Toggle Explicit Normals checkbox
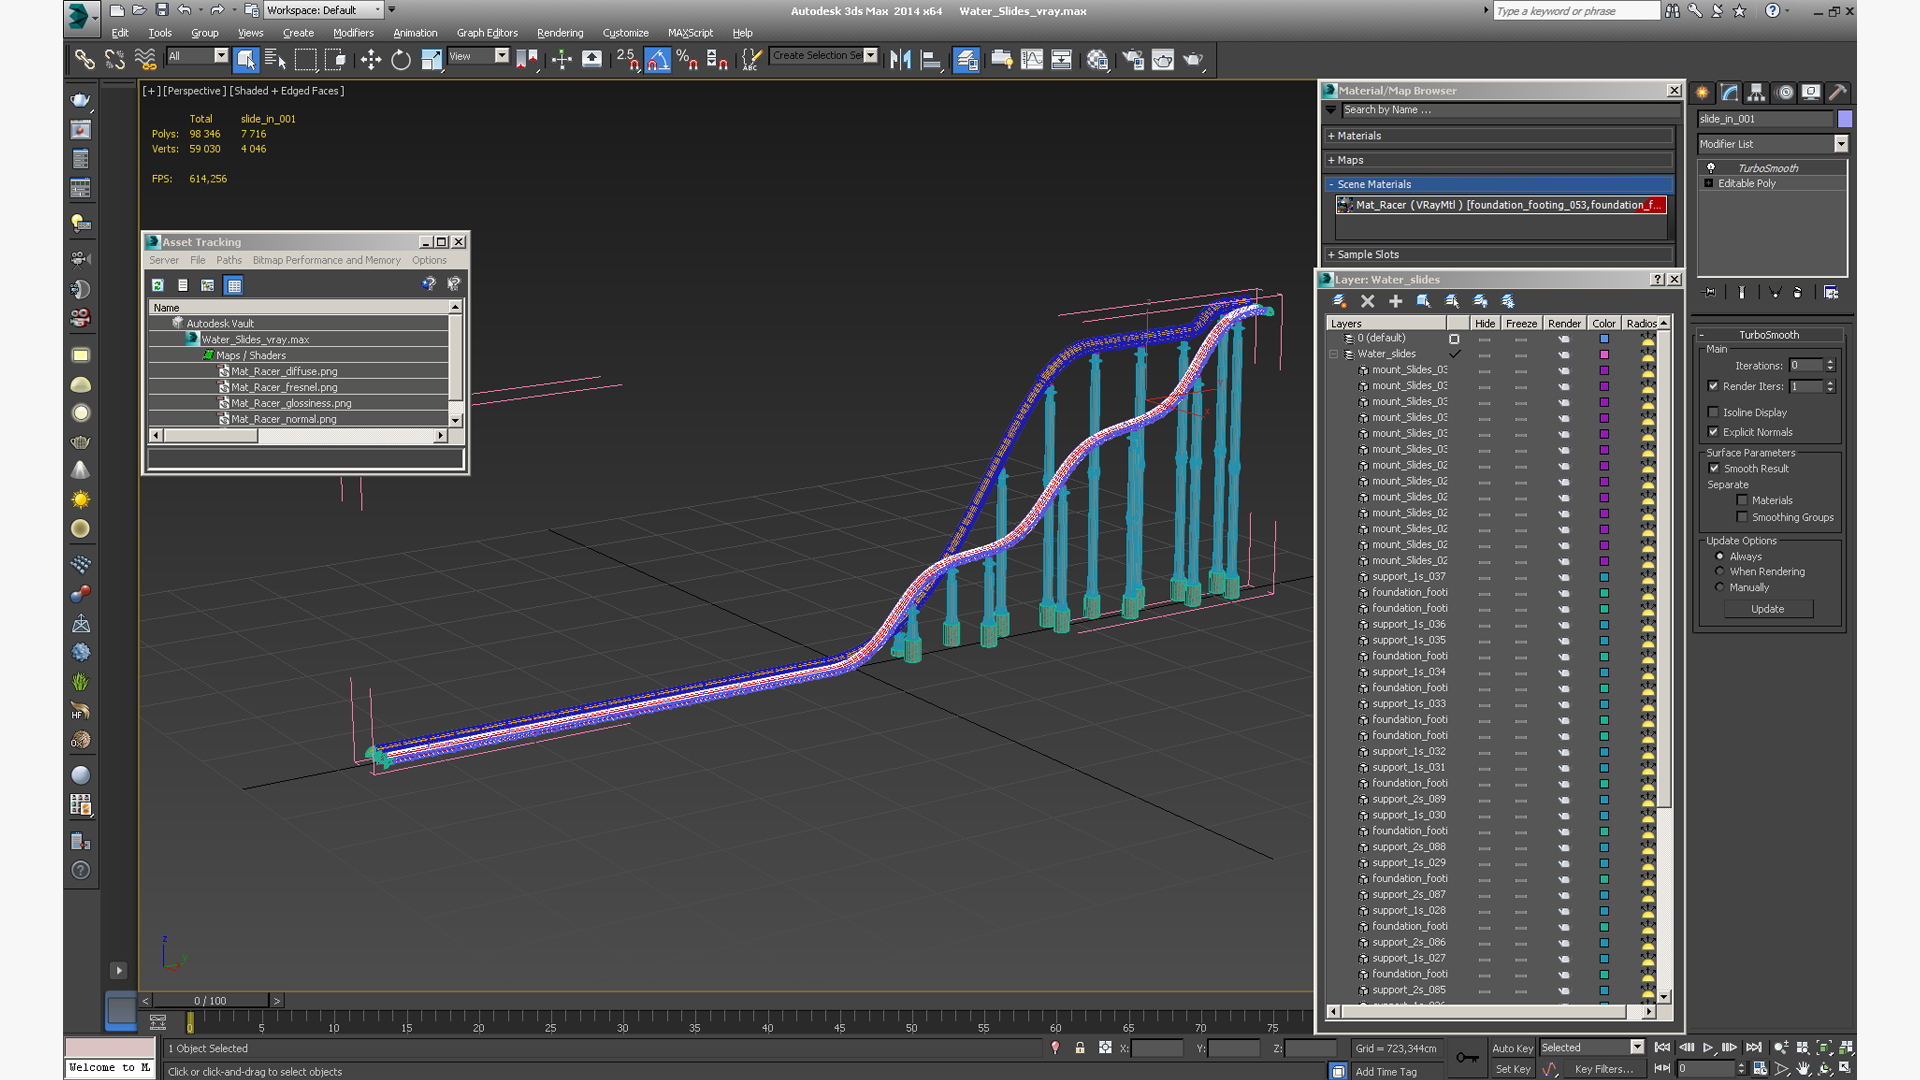The image size is (1920, 1080). tap(1713, 432)
